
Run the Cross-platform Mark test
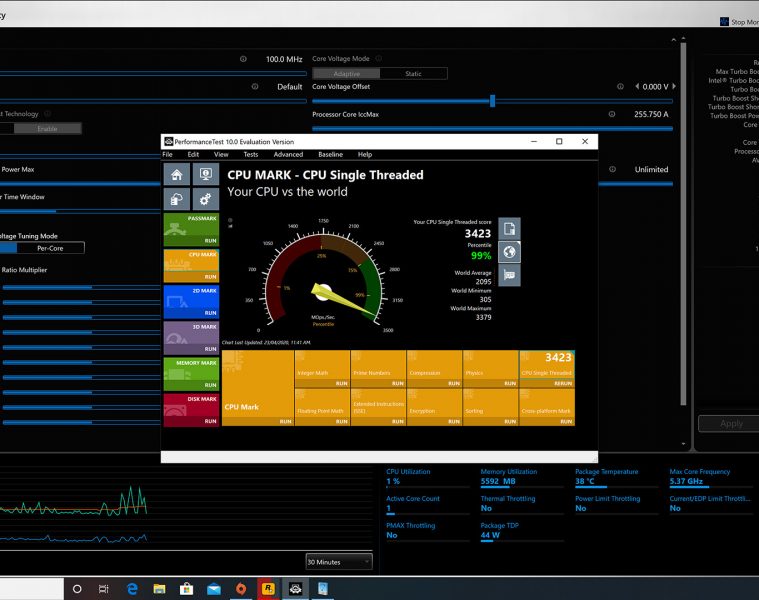[x=547, y=407]
